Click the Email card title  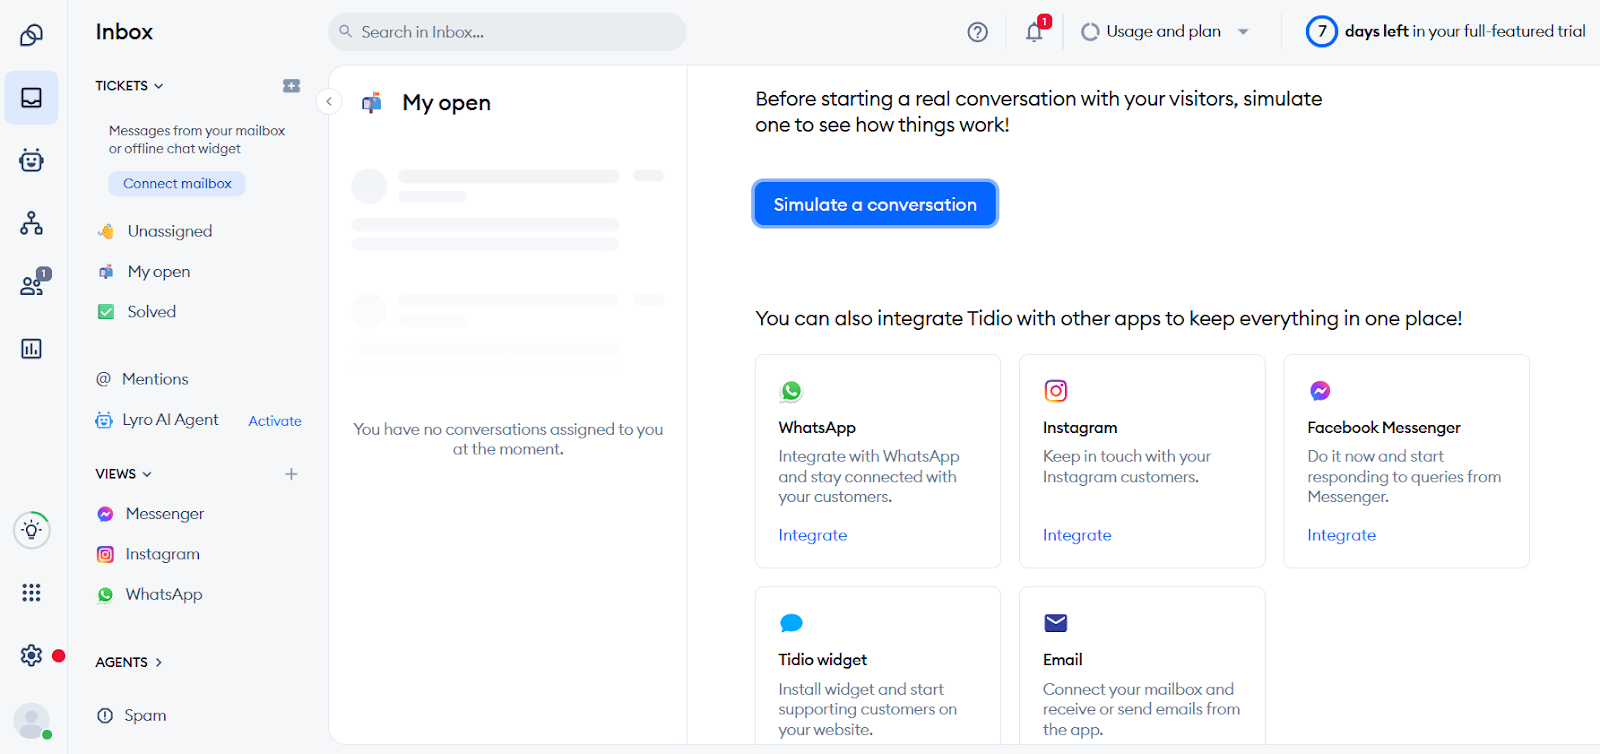(x=1062, y=660)
